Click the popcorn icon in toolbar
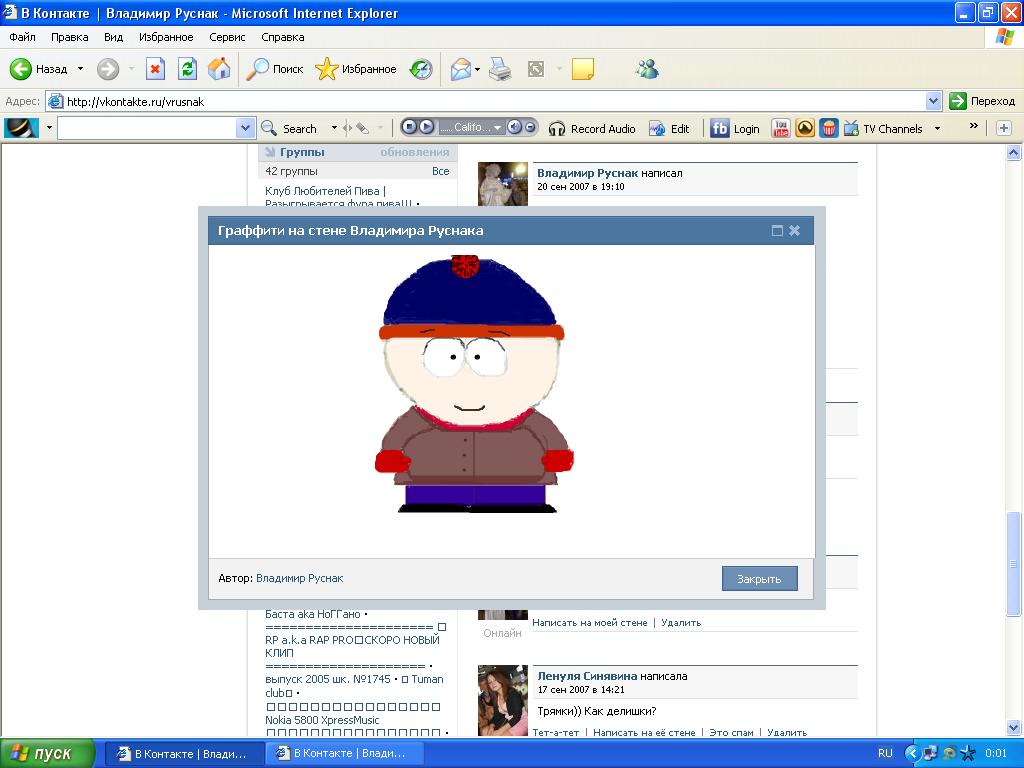1024x768 pixels. [x=829, y=128]
